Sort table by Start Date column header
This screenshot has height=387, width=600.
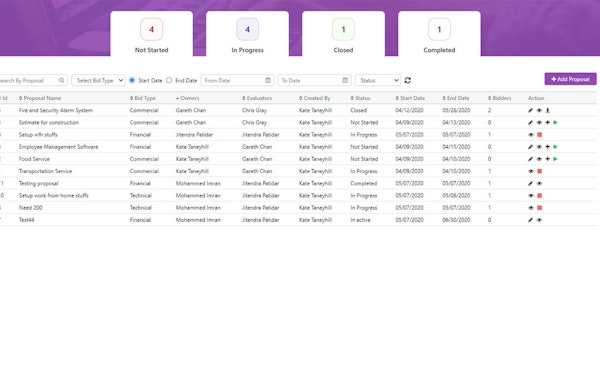point(410,98)
